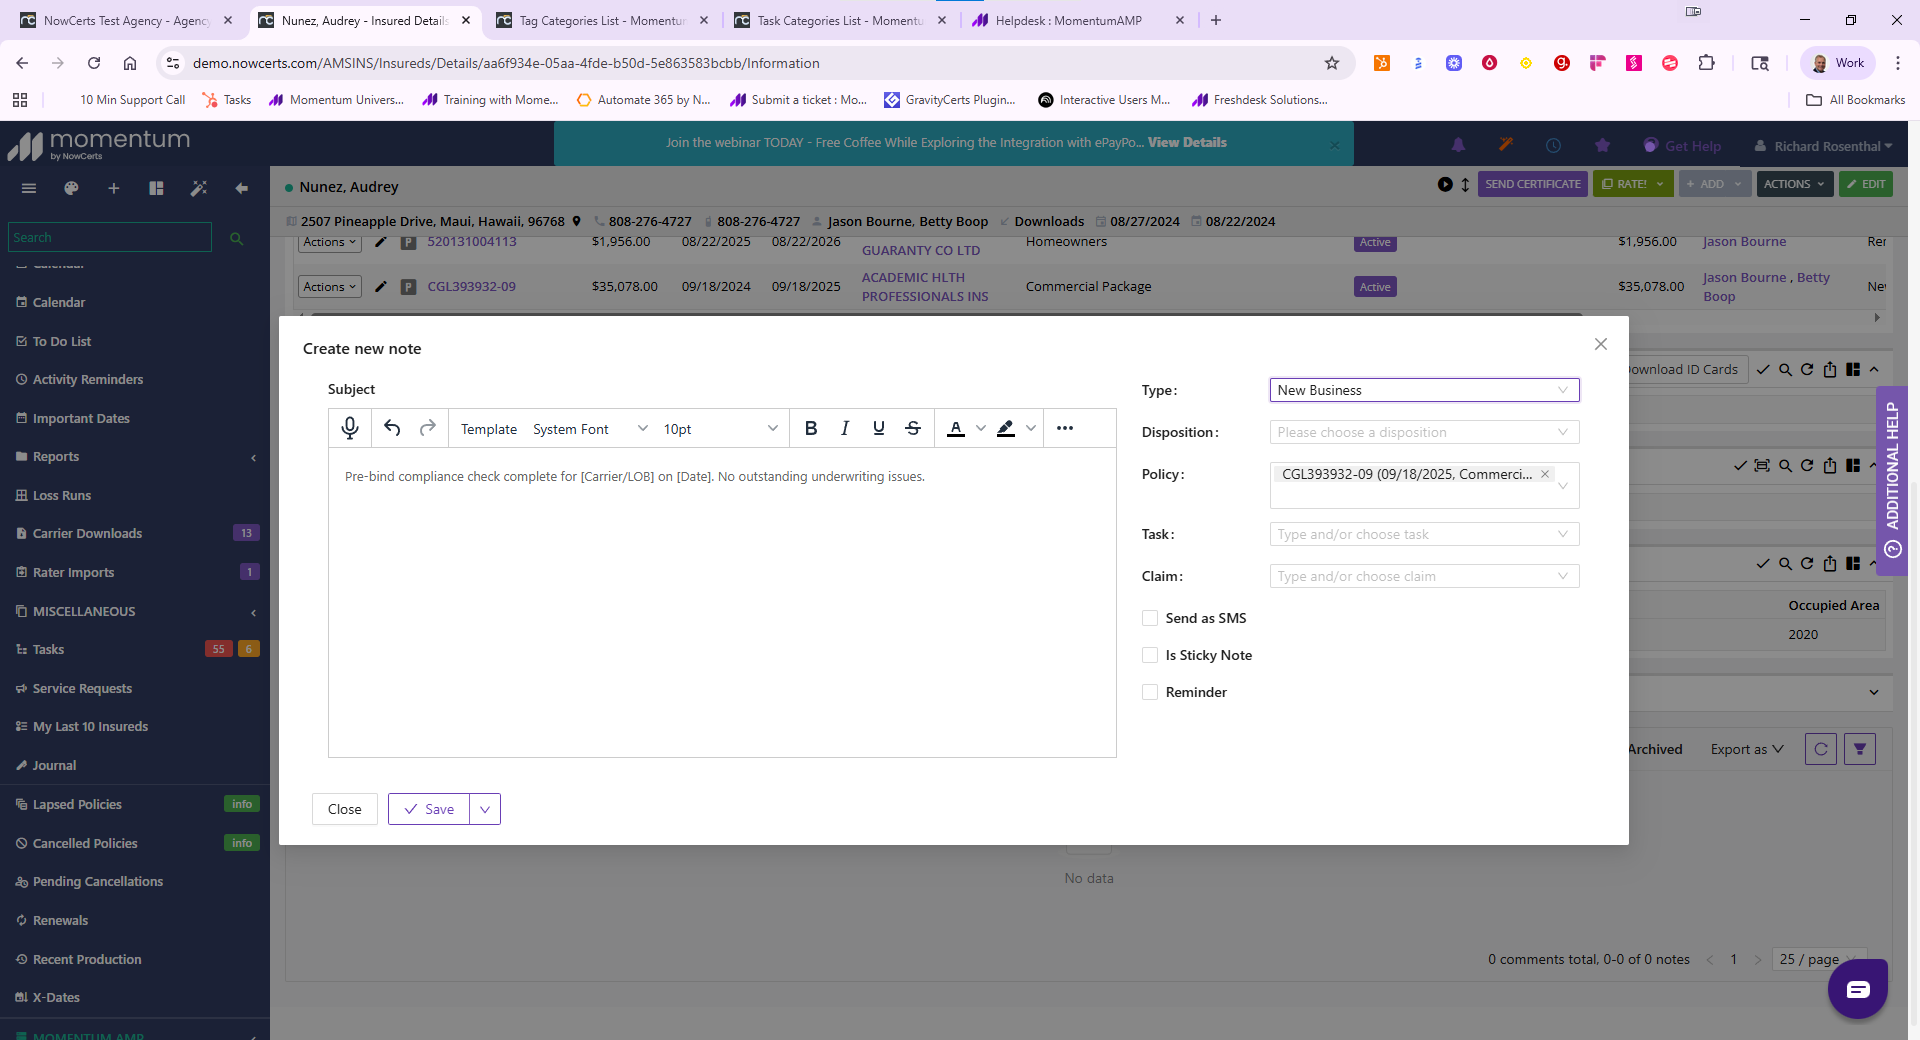Switch to Tag Categories List browser tab
This screenshot has width=1920, height=1040.
click(601, 20)
